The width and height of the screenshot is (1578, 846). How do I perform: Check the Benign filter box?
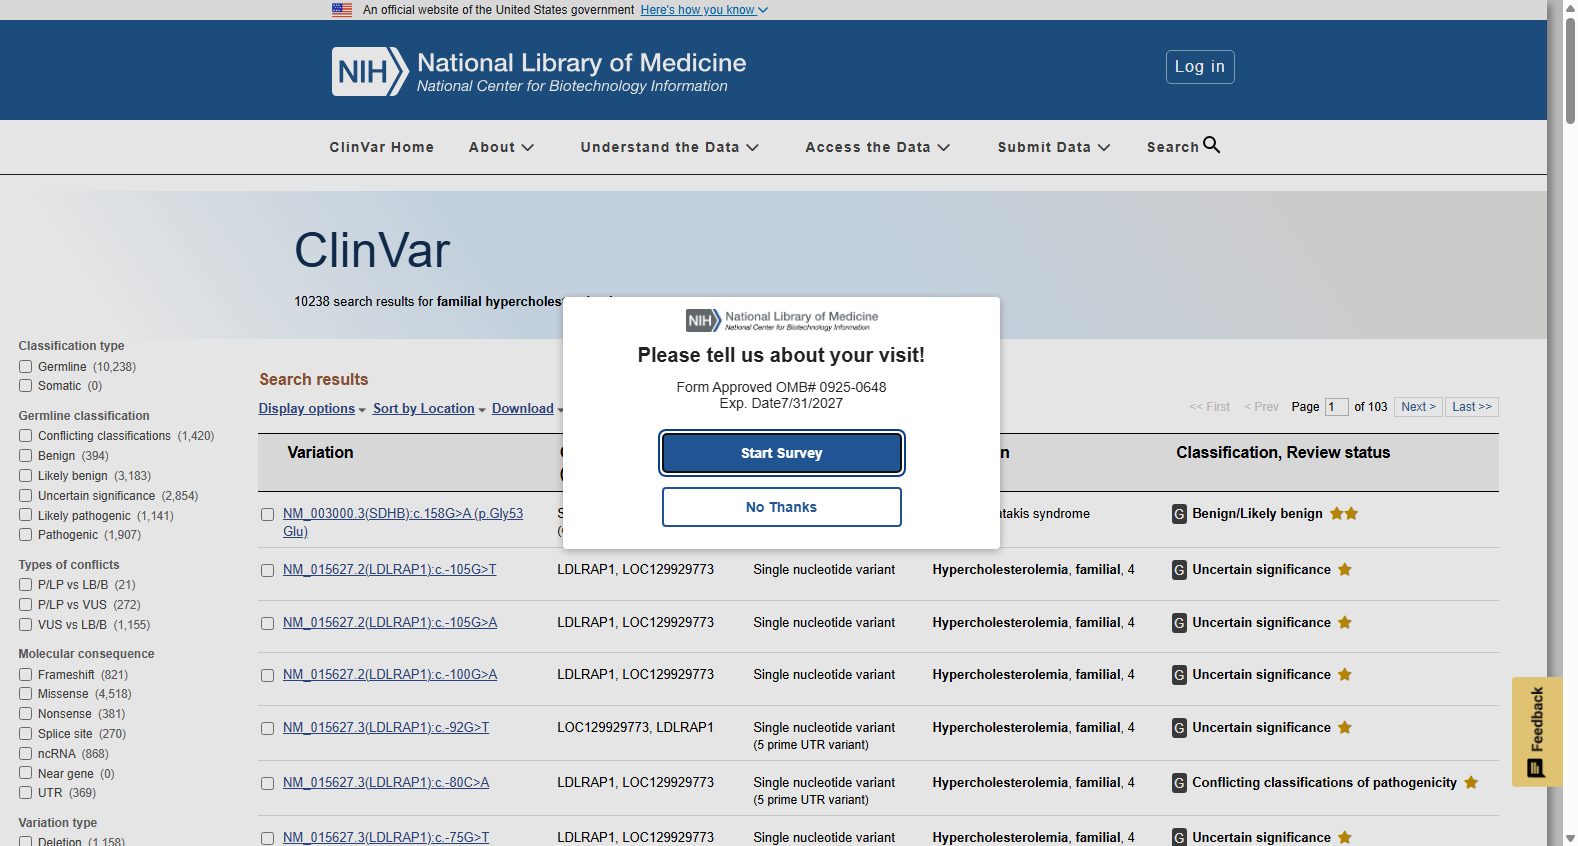tap(25, 456)
